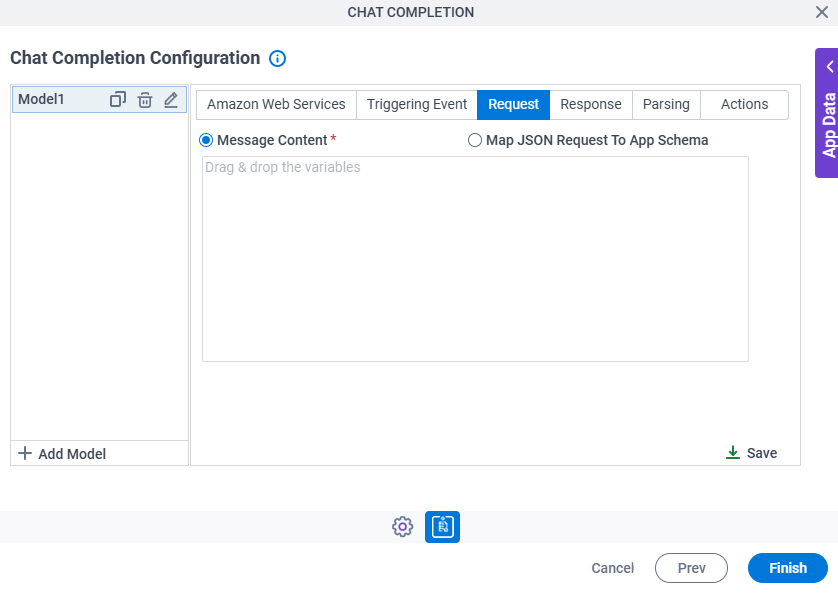This screenshot has height=593, width=838.
Task: Select the Message Content radio button
Action: pyautogui.click(x=206, y=140)
